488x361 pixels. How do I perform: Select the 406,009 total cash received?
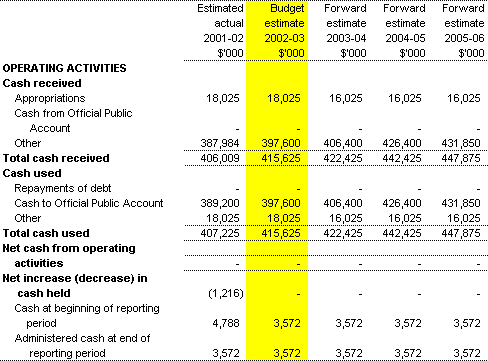(x=220, y=158)
